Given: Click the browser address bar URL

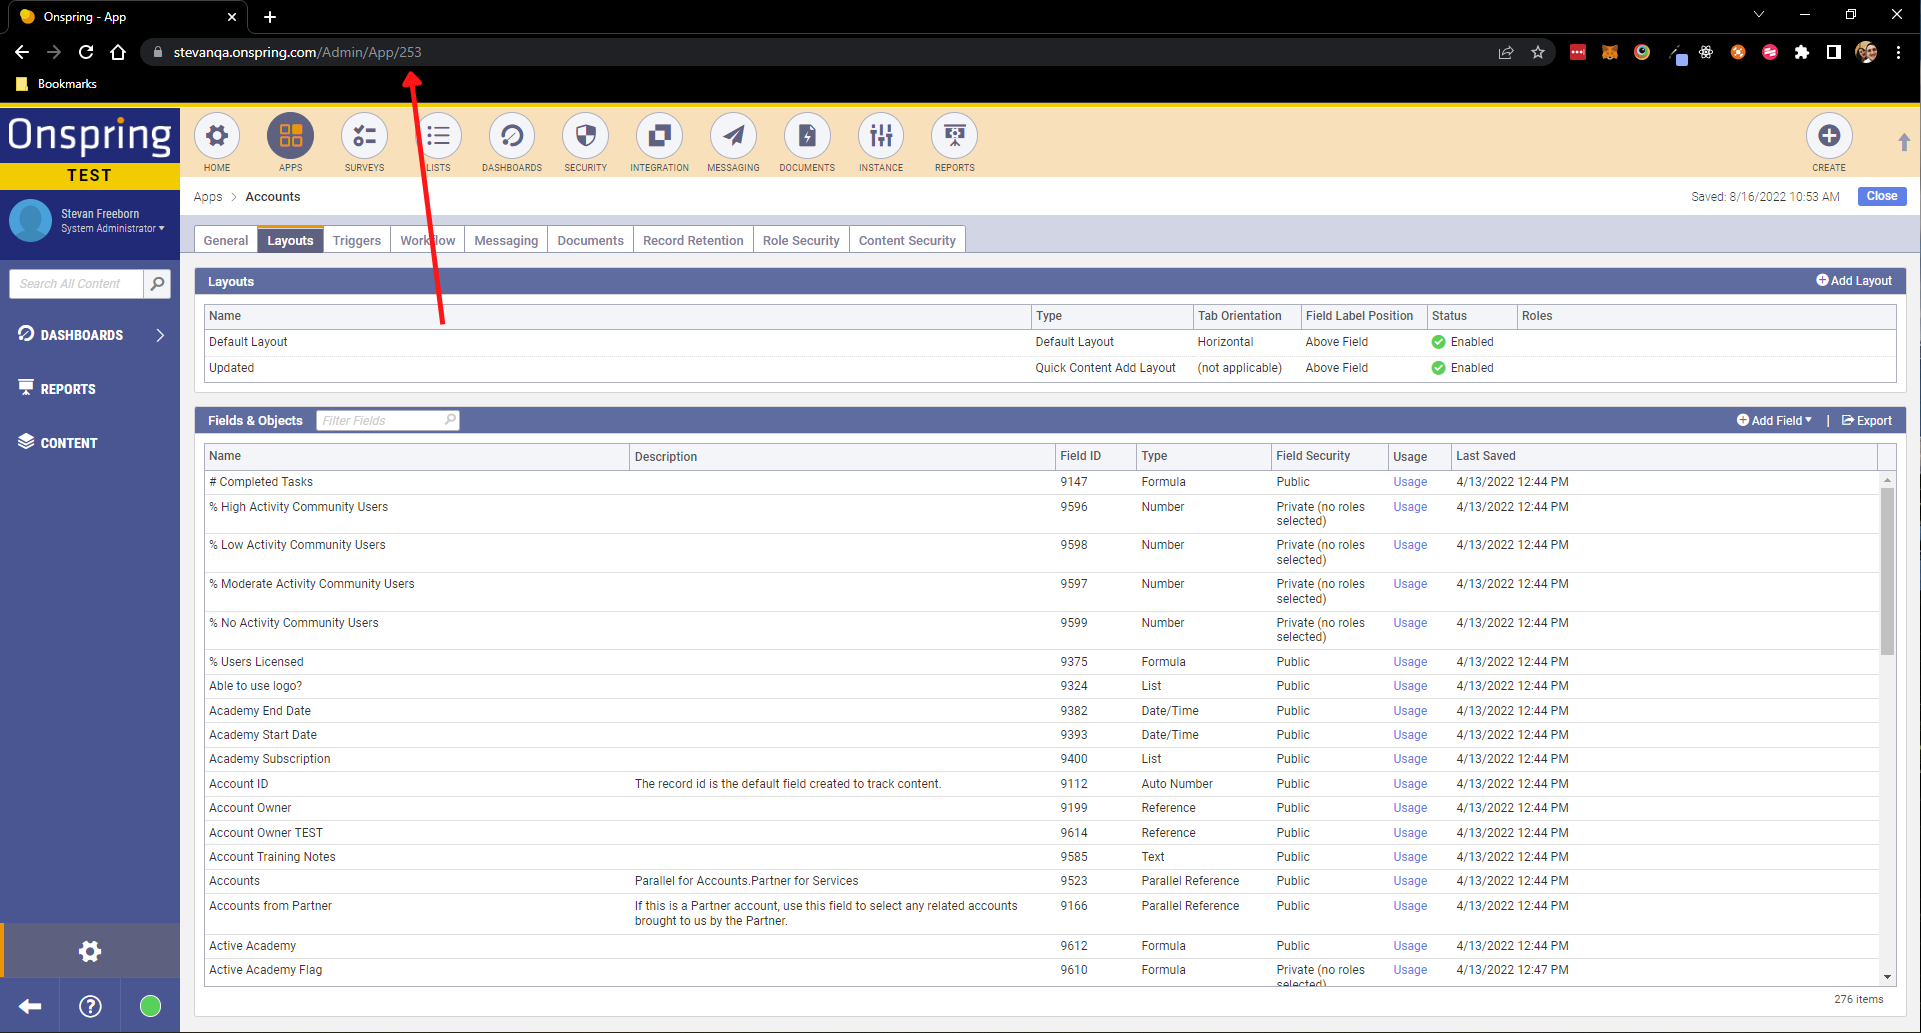Looking at the screenshot, I should coord(297,52).
